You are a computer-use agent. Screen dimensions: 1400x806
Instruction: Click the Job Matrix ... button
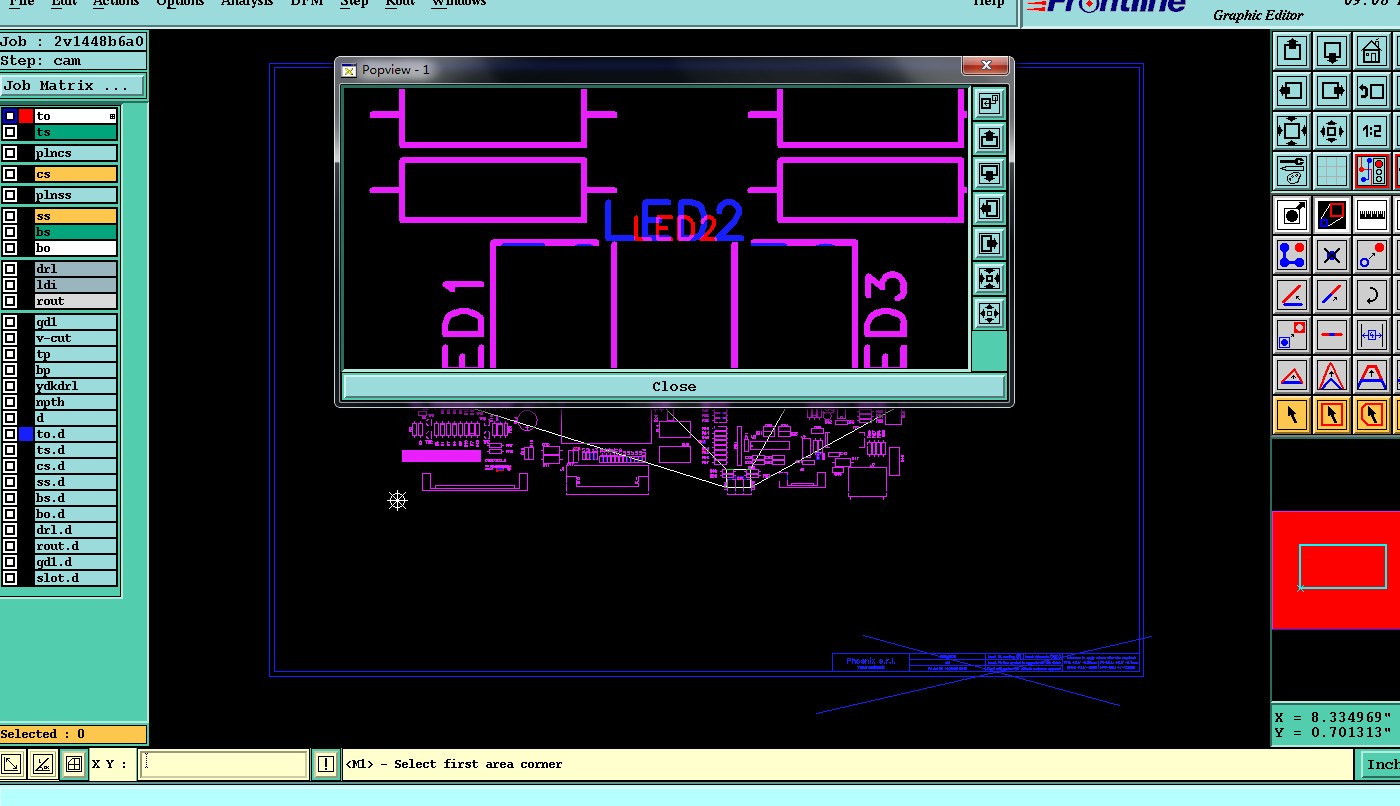tap(72, 86)
